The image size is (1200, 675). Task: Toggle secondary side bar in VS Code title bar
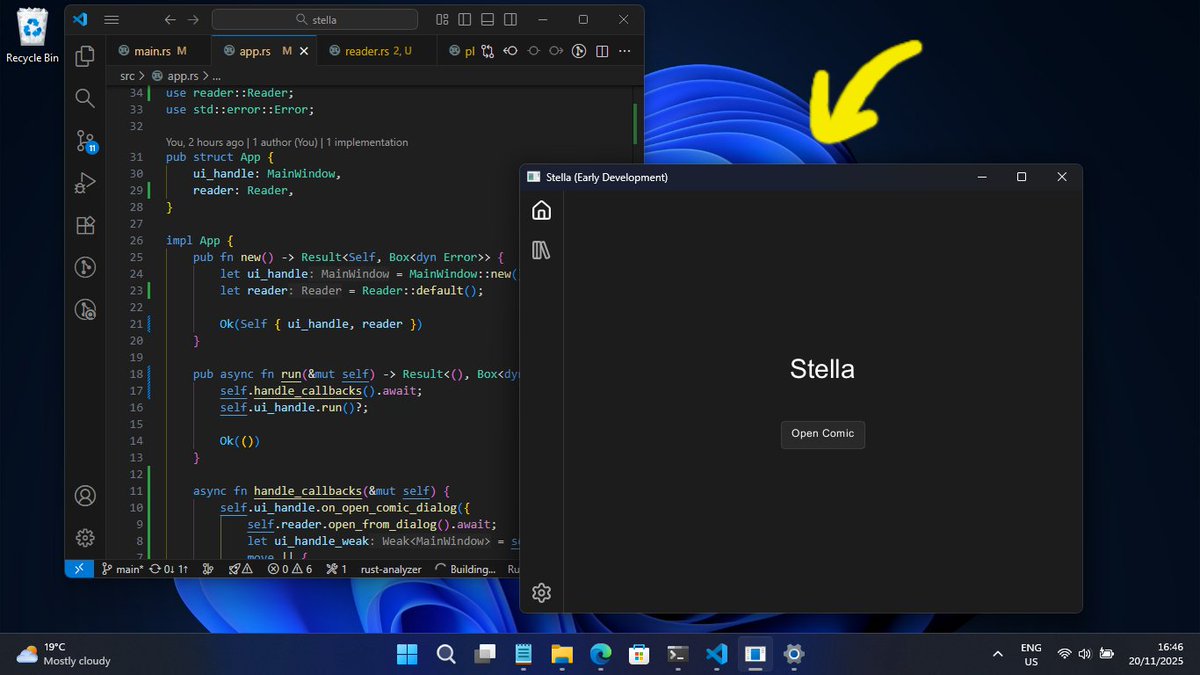509,19
